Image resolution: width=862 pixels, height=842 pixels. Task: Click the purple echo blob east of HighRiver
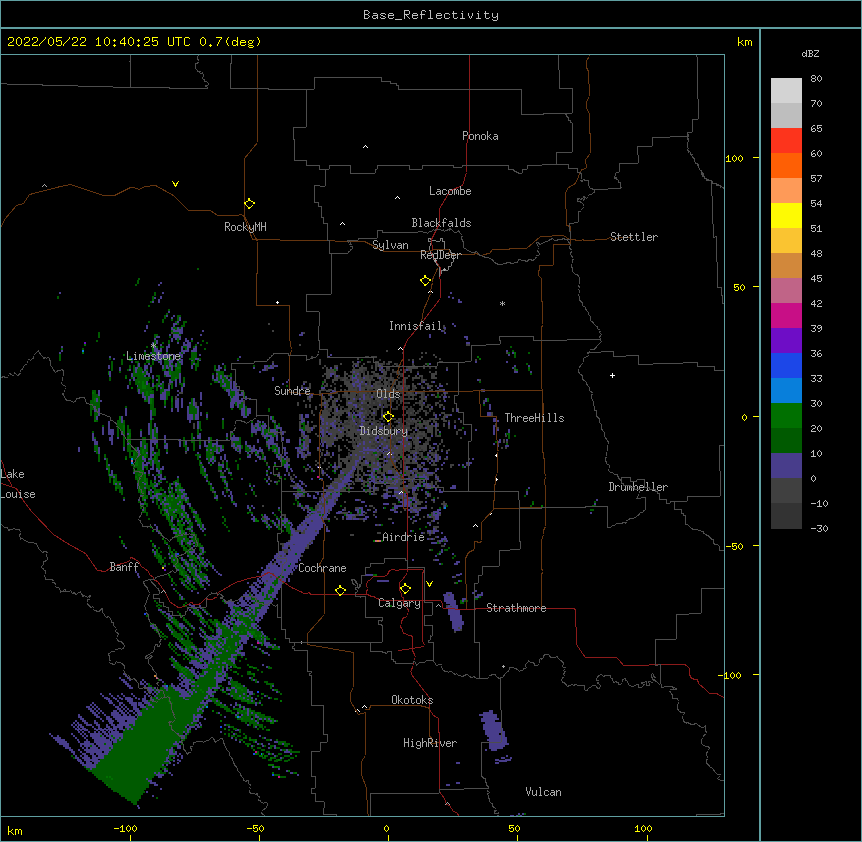494,730
